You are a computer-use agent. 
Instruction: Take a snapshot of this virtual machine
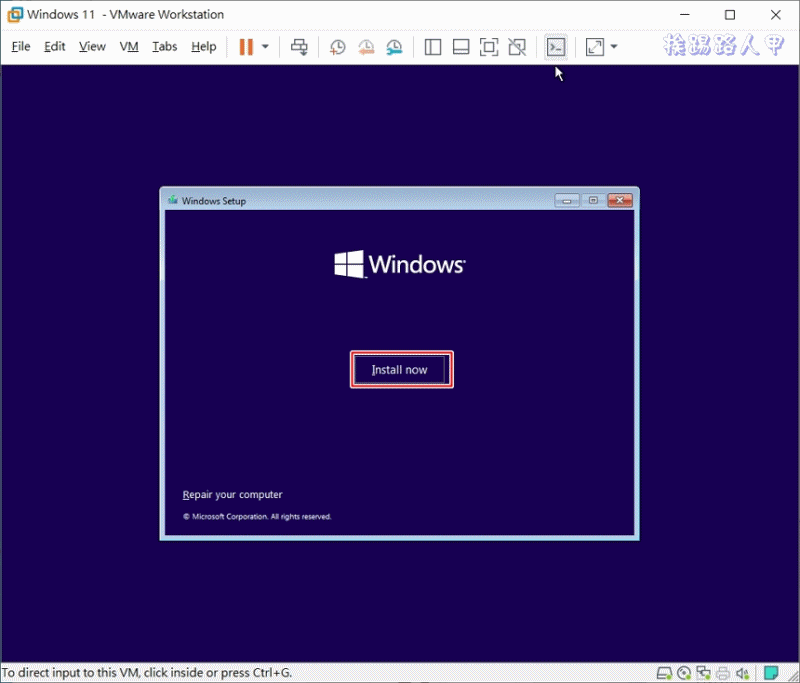tap(337, 46)
